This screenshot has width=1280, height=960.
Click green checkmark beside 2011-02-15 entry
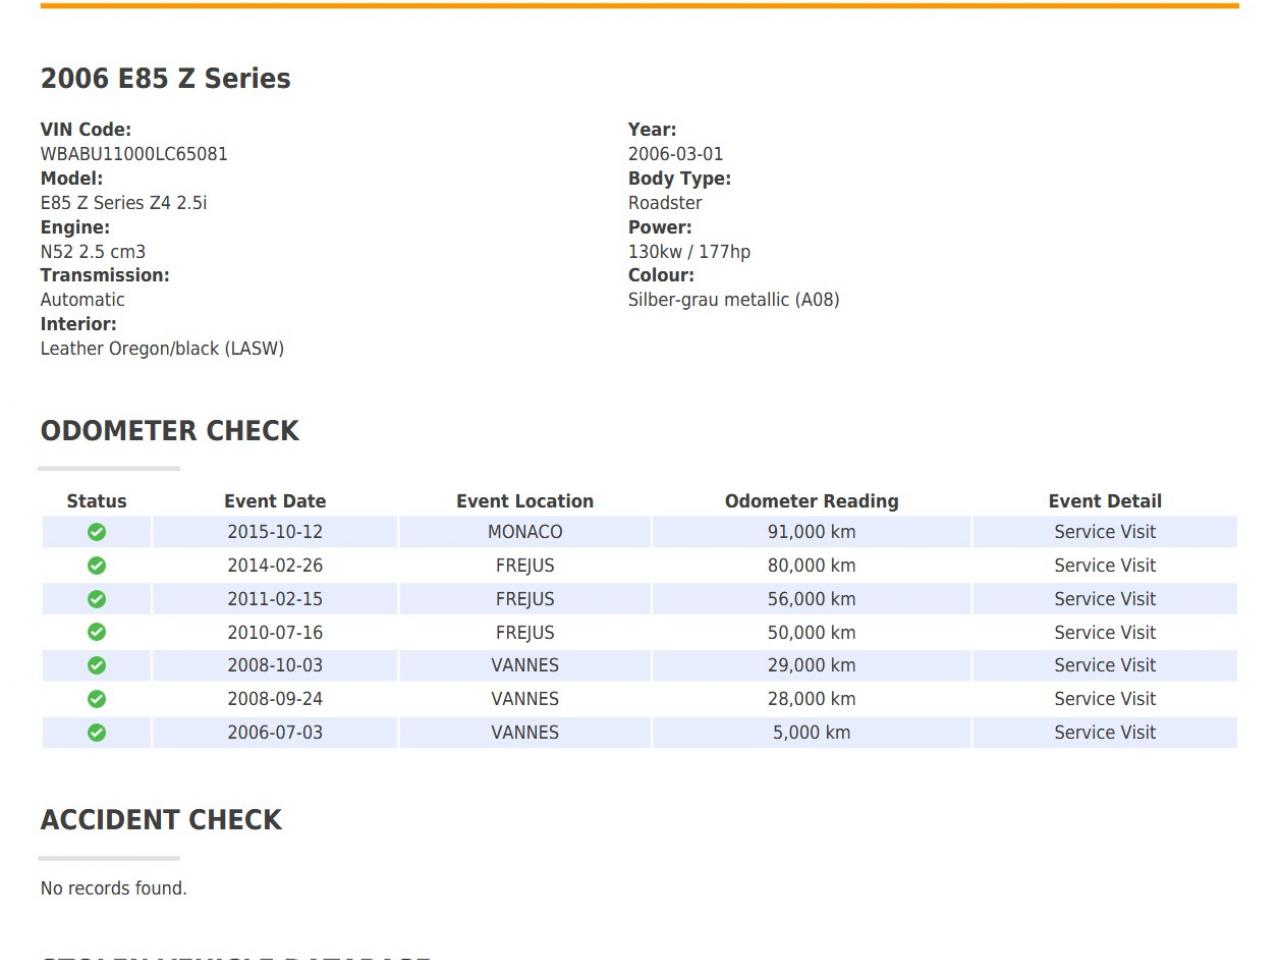[97, 599]
